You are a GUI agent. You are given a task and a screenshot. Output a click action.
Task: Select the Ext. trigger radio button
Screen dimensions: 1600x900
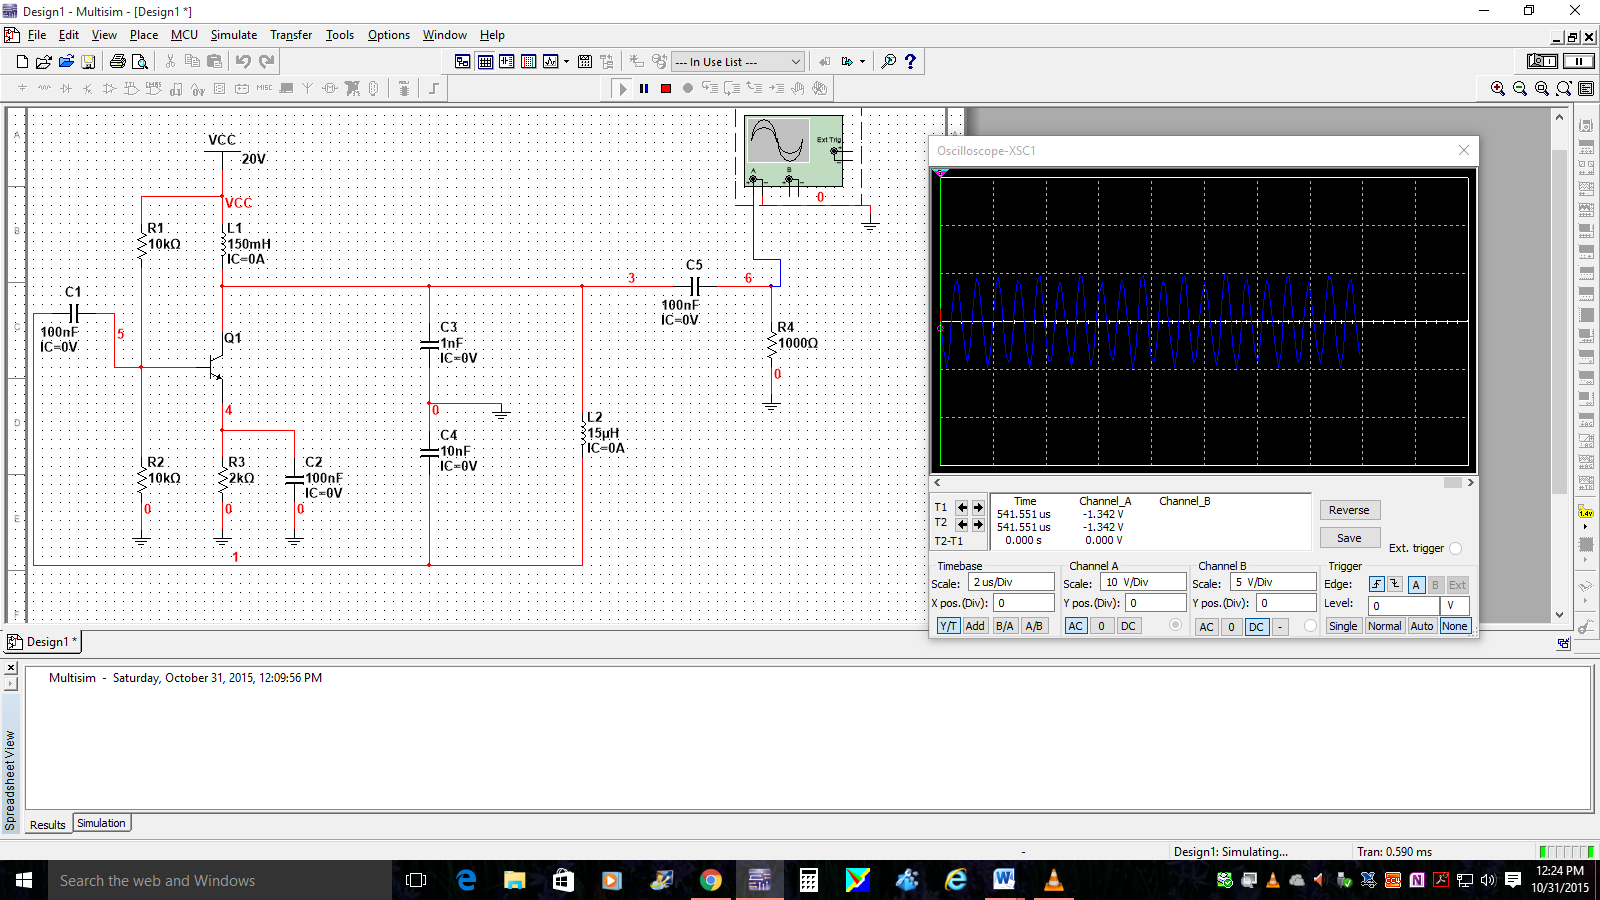pyautogui.click(x=1456, y=548)
